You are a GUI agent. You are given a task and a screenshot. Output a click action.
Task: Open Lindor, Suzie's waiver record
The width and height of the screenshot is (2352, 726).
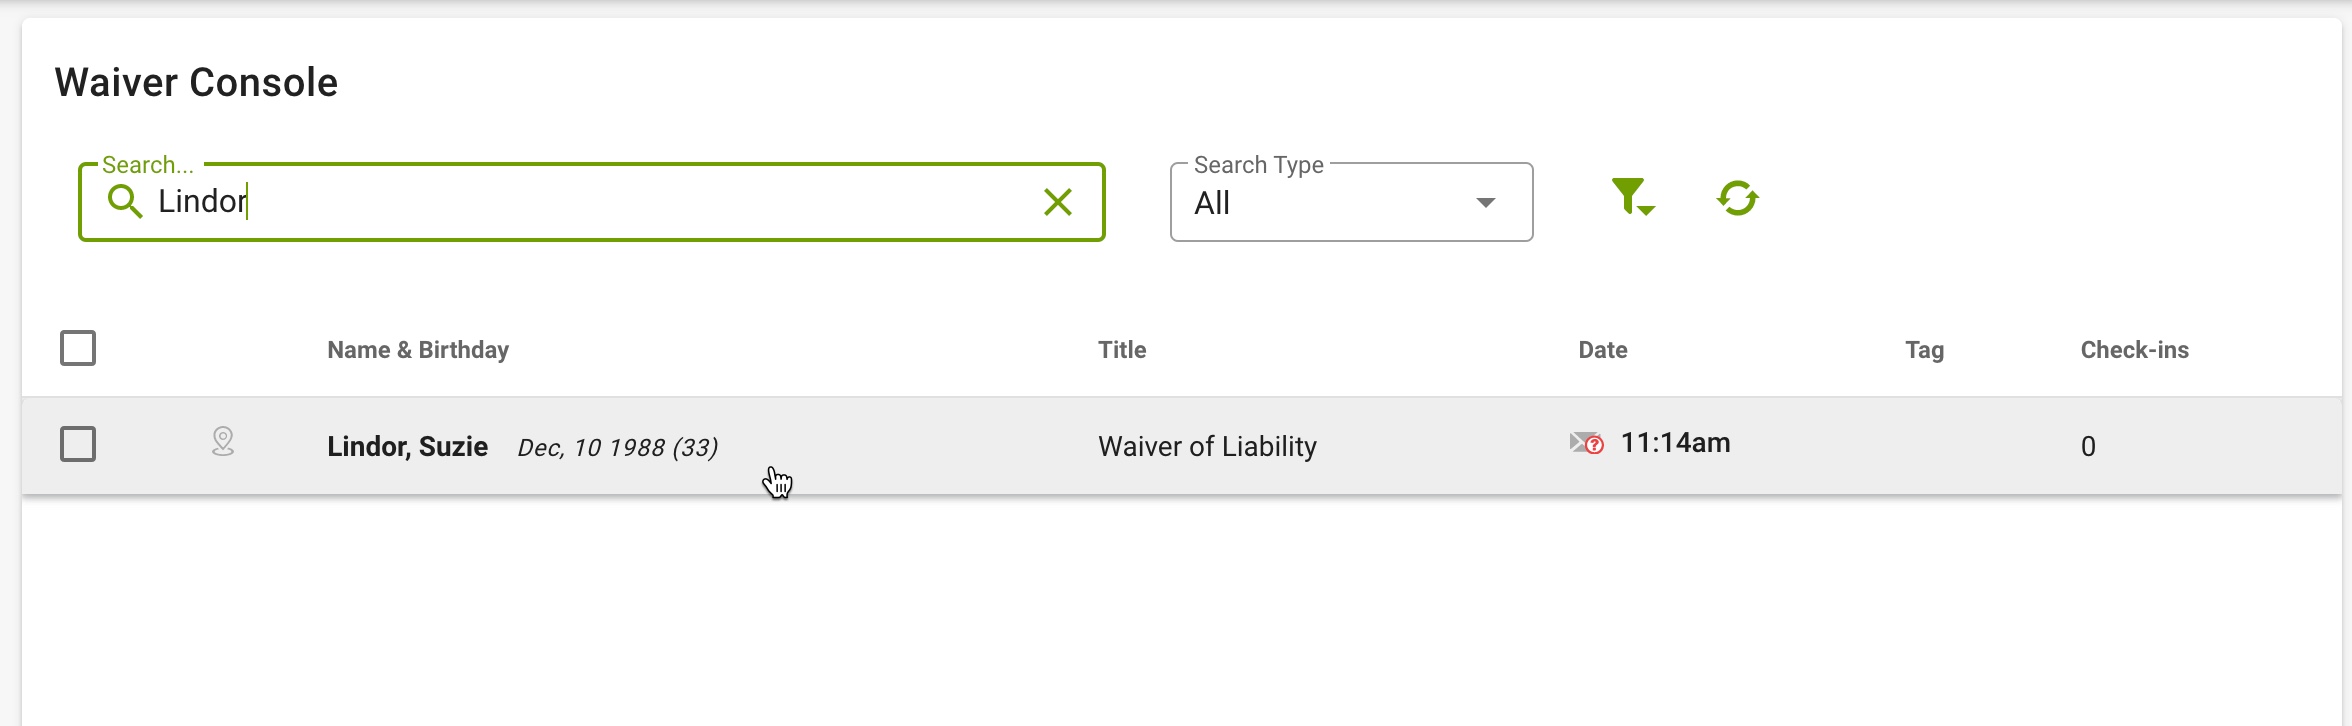click(x=1181, y=445)
